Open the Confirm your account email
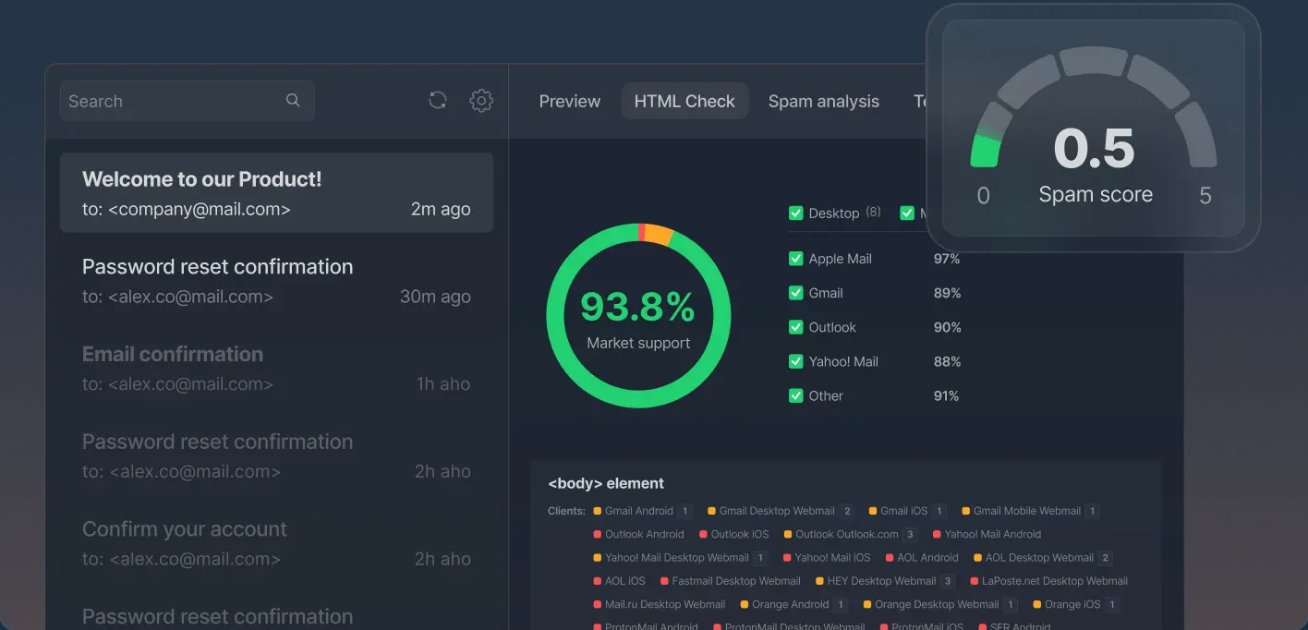 [x=277, y=543]
